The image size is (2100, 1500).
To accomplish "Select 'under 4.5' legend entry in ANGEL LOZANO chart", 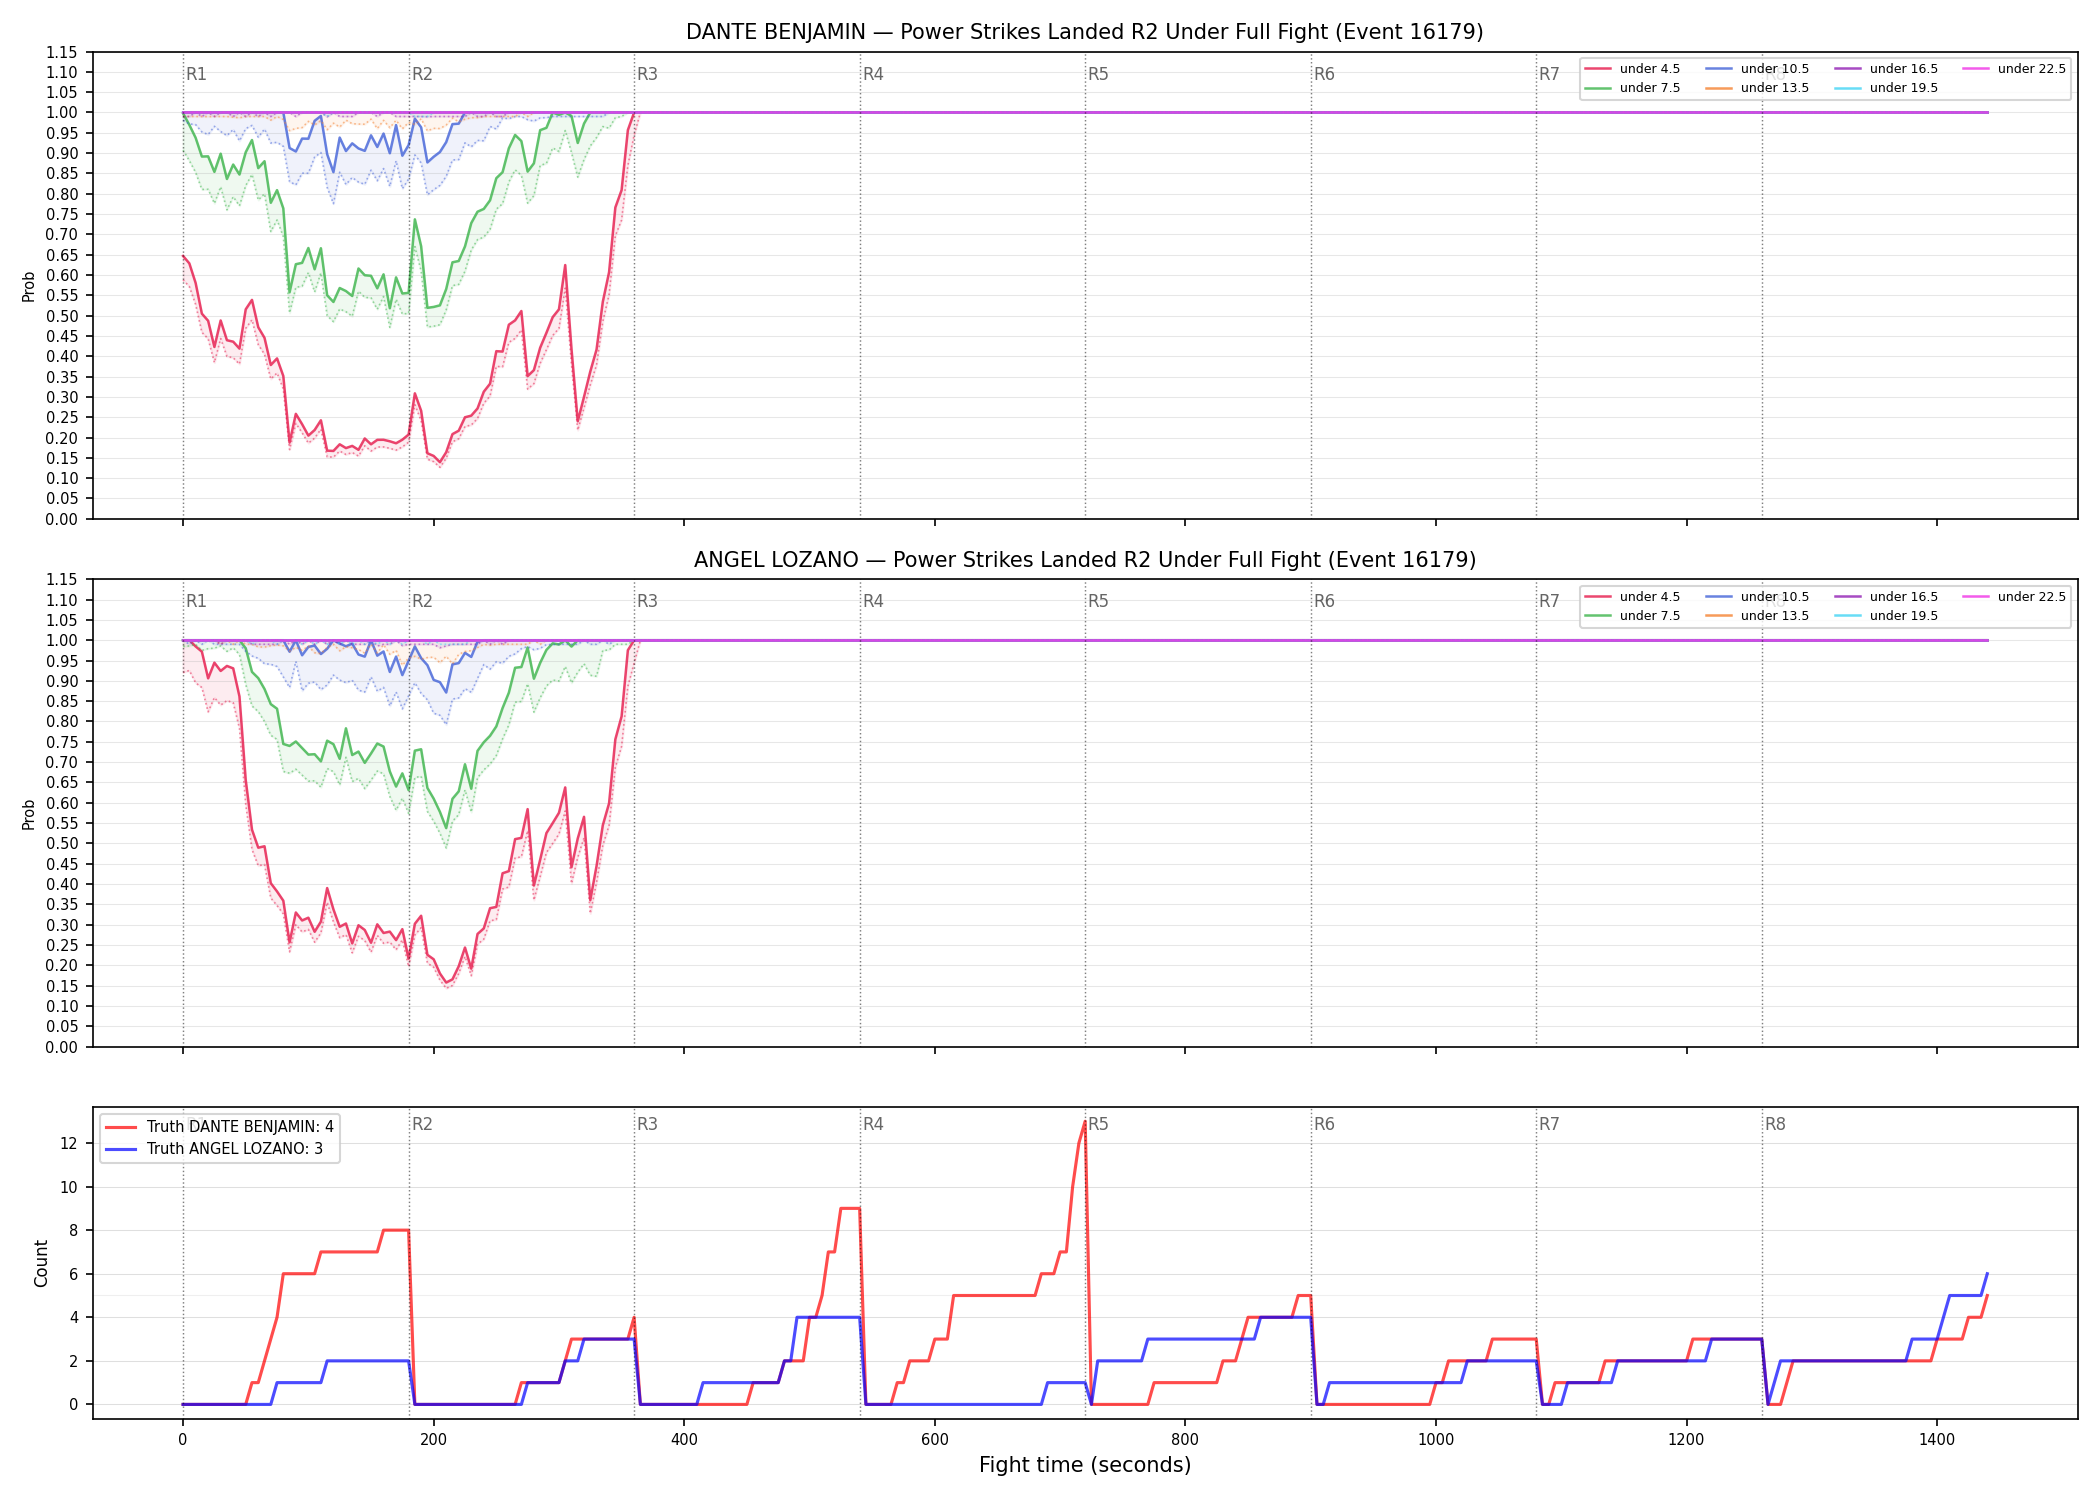I will 1632,597.
